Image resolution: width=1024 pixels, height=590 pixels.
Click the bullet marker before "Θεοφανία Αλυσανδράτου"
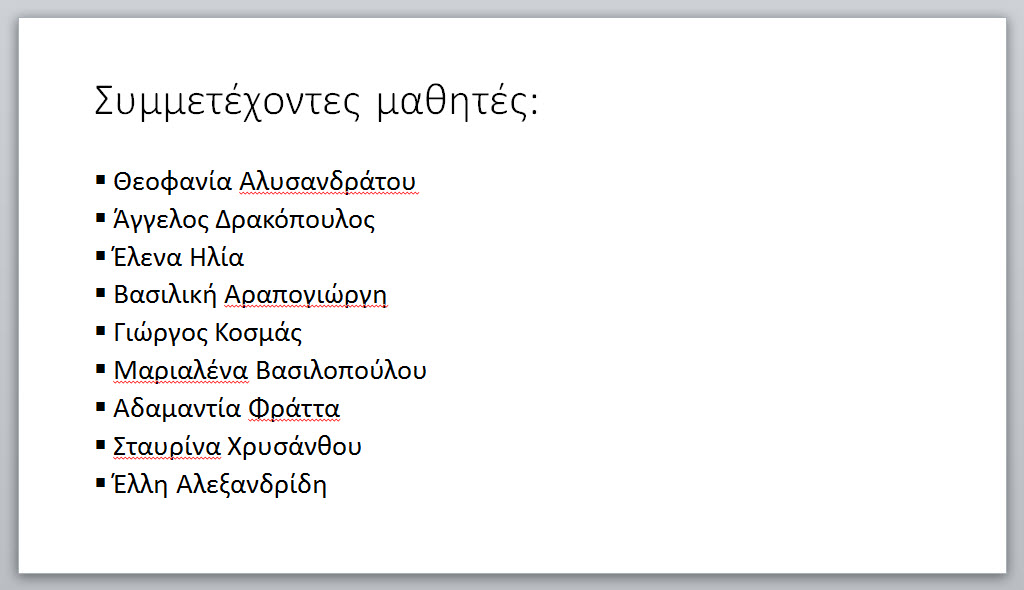(x=100, y=180)
